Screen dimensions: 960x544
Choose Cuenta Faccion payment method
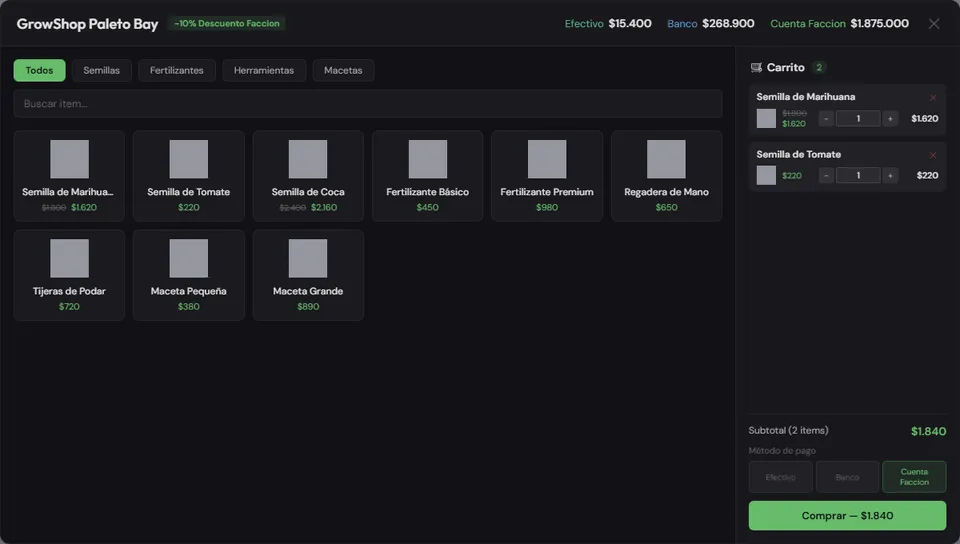point(914,477)
